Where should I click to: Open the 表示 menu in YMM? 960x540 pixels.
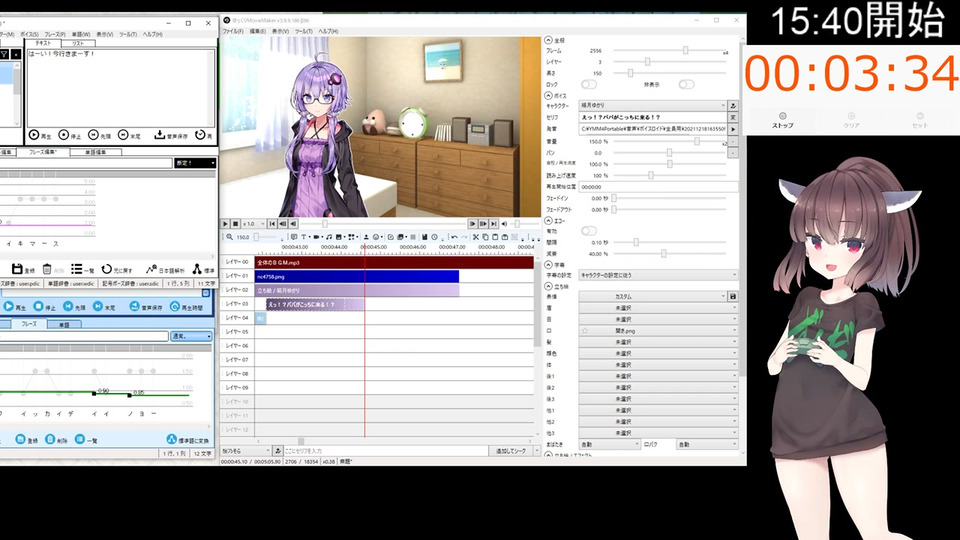pyautogui.click(x=280, y=31)
